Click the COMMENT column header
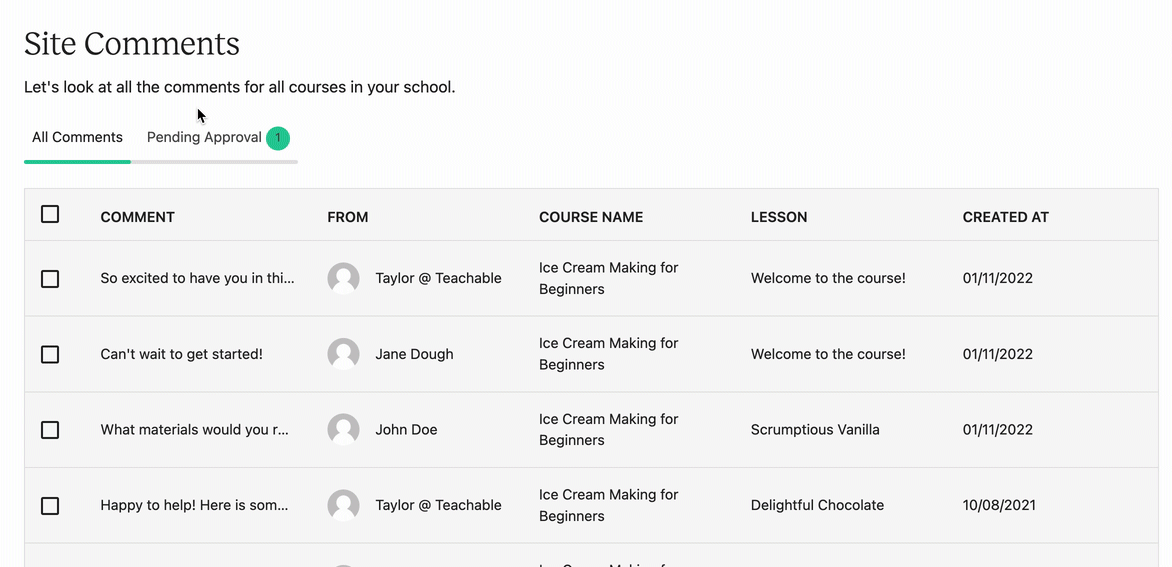 click(x=138, y=217)
